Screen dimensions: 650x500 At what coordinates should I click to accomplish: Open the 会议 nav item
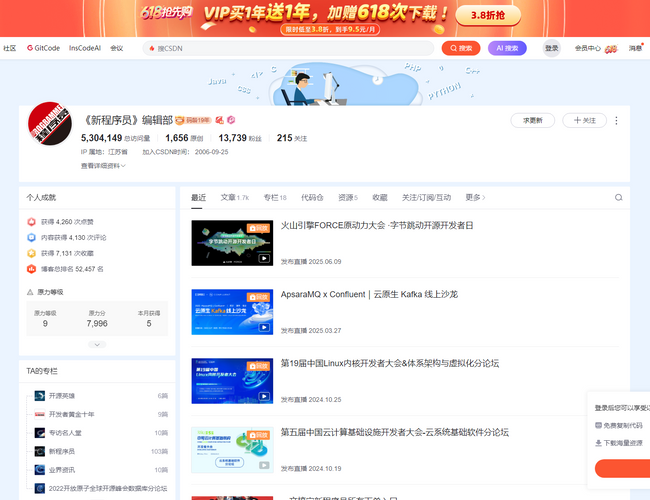[x=116, y=48]
